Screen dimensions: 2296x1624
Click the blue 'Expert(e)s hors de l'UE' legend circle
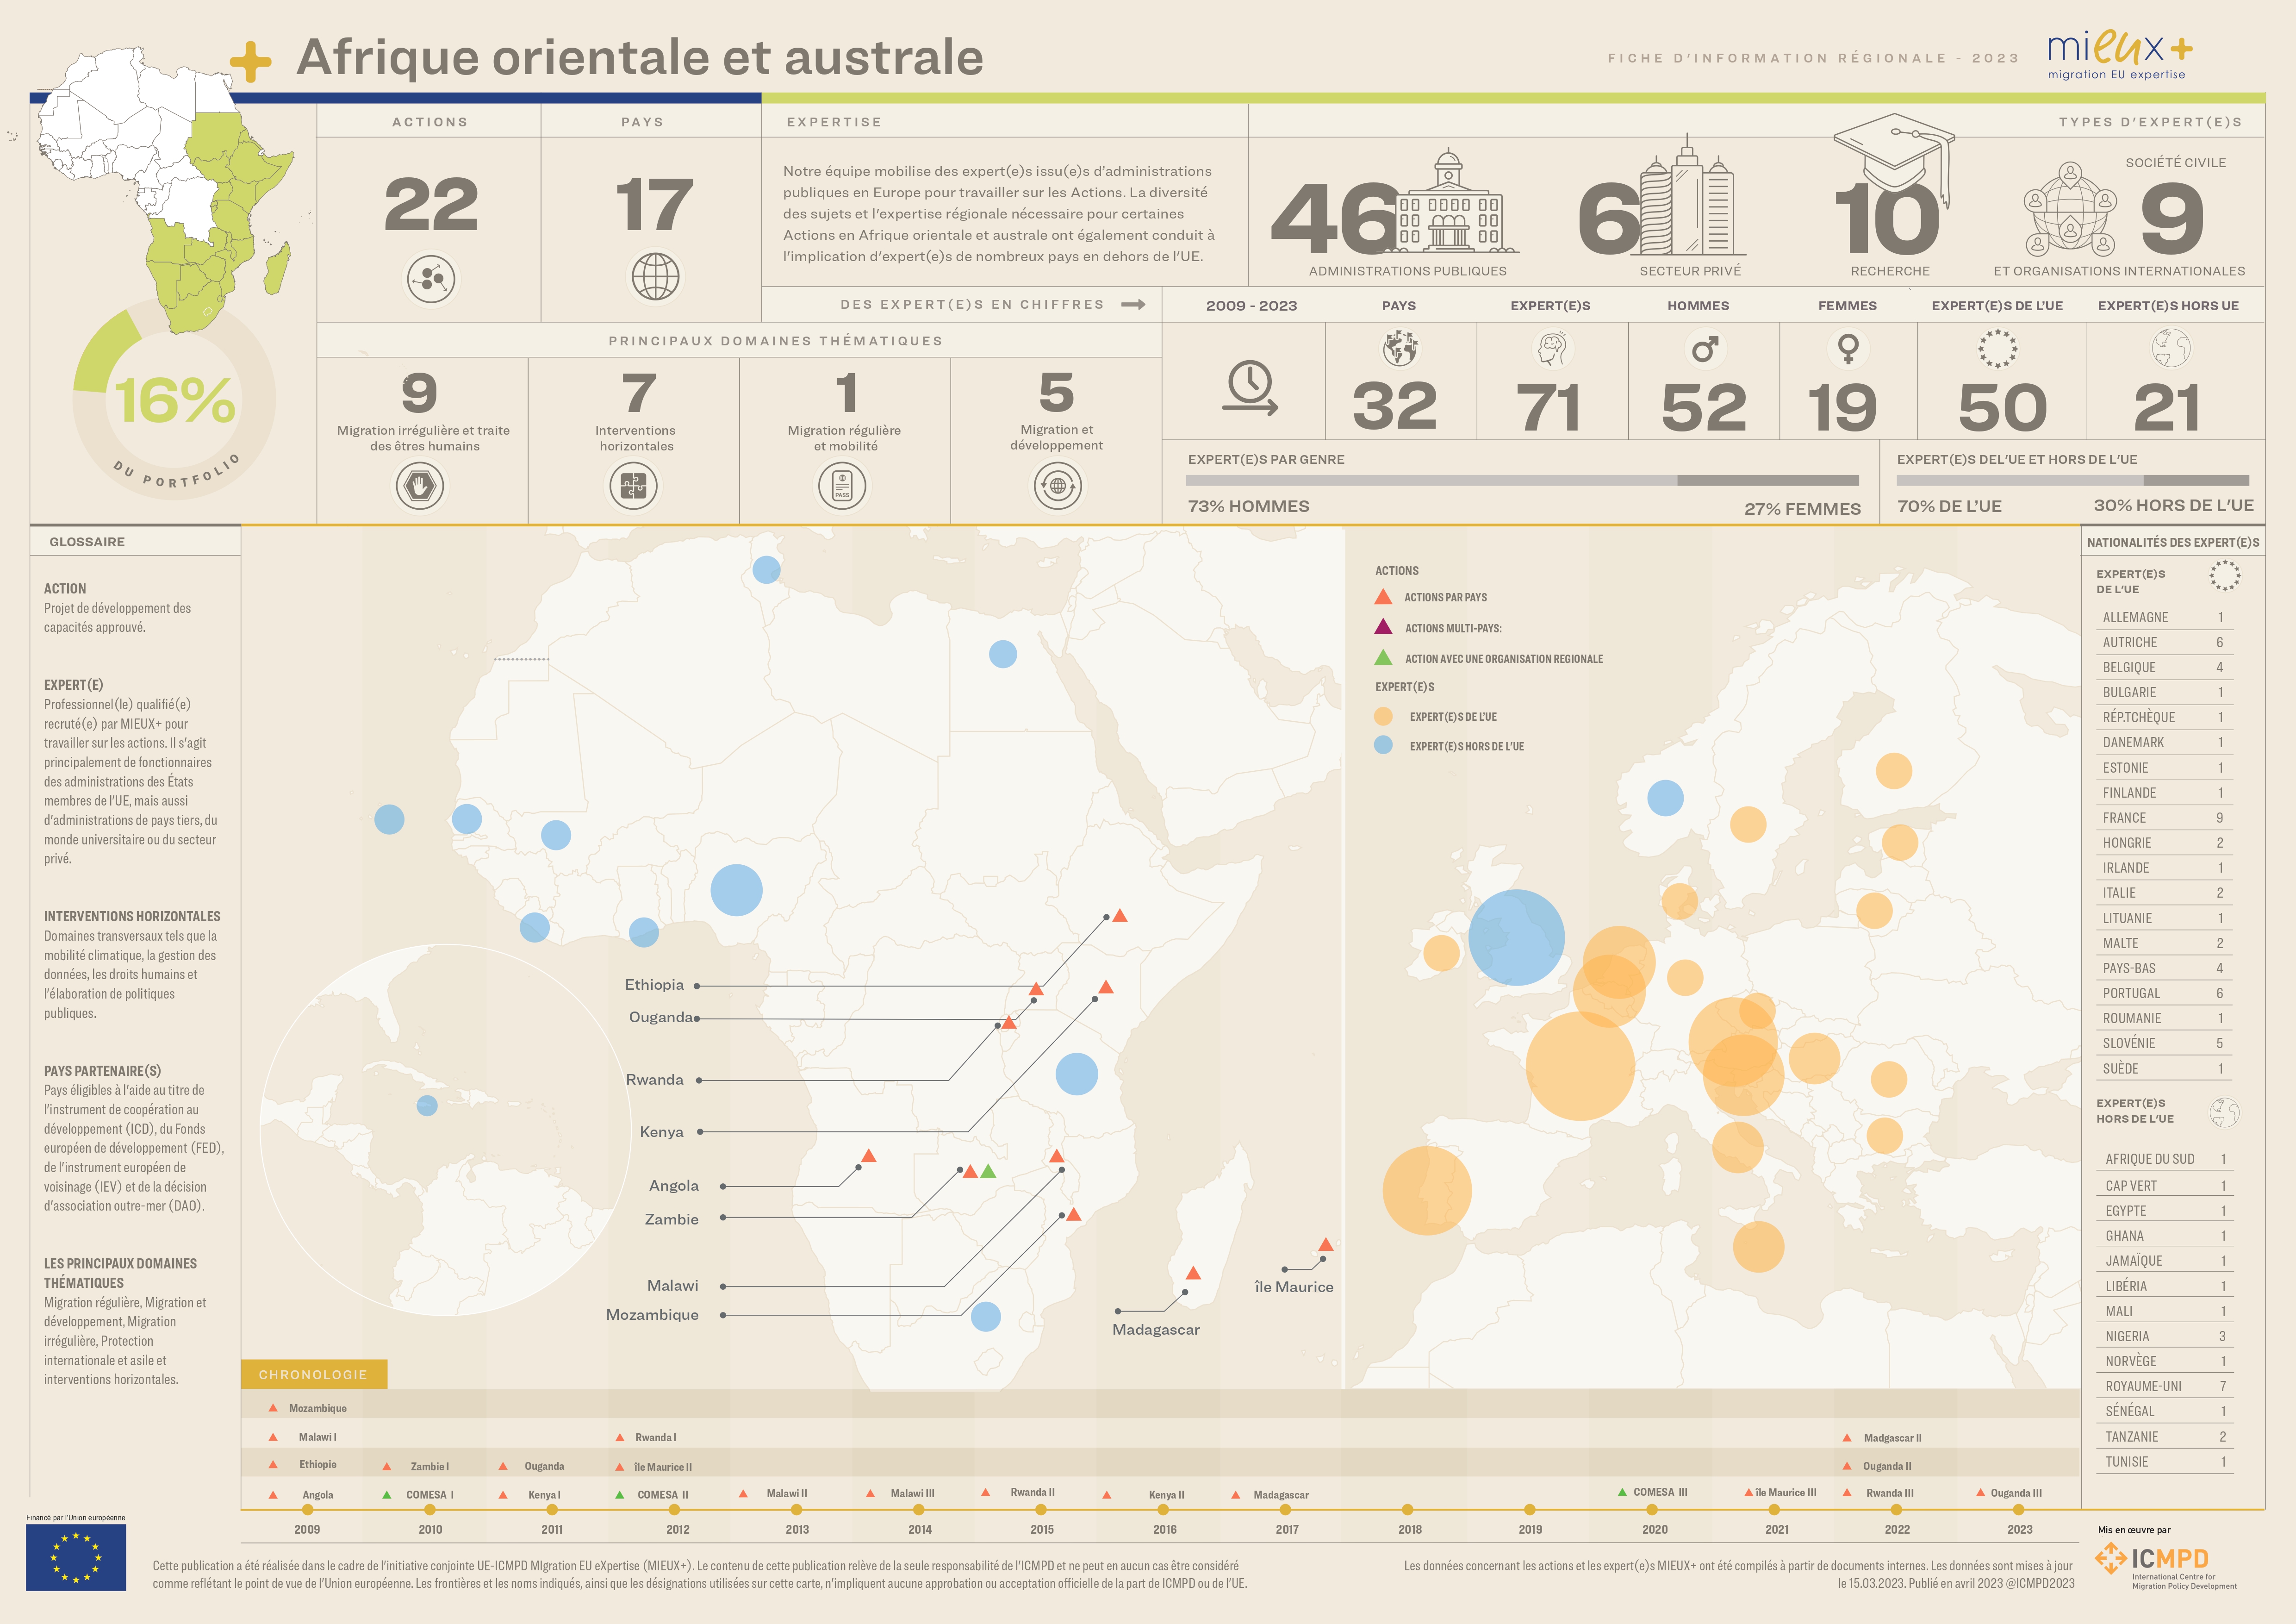tap(1383, 745)
